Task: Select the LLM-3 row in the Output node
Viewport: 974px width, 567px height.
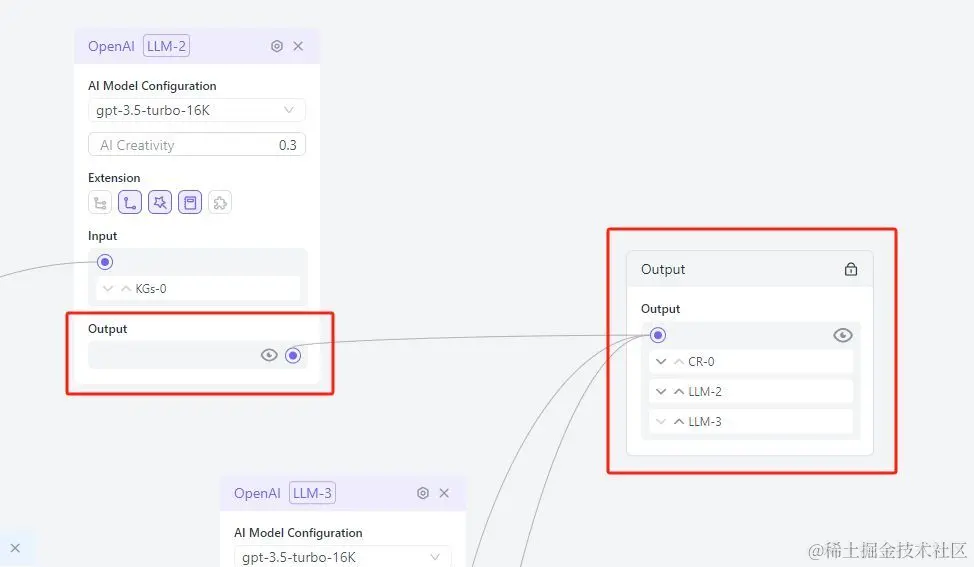Action: (751, 422)
